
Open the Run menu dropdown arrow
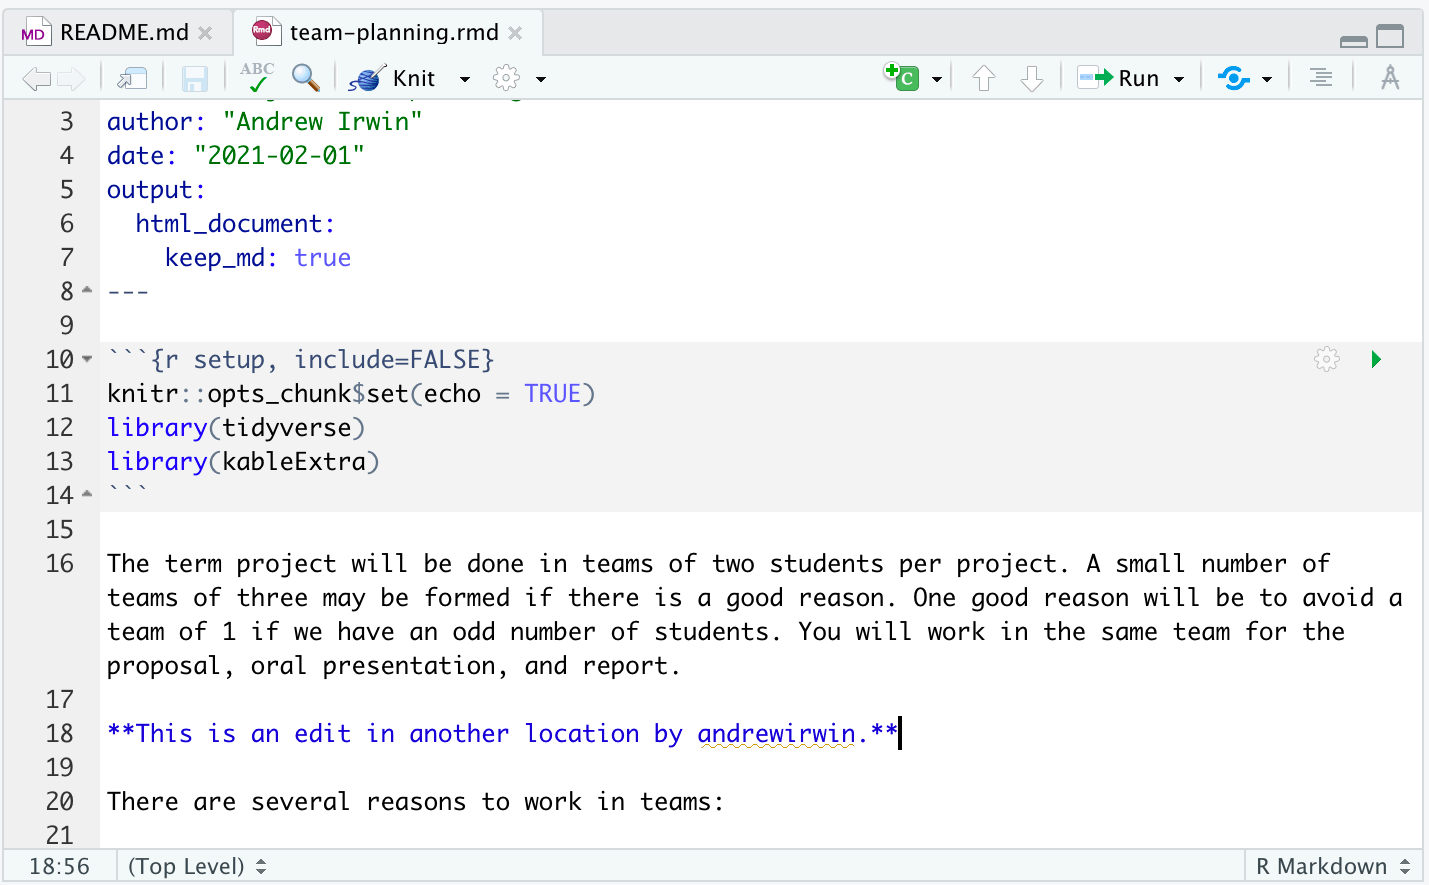click(1181, 77)
